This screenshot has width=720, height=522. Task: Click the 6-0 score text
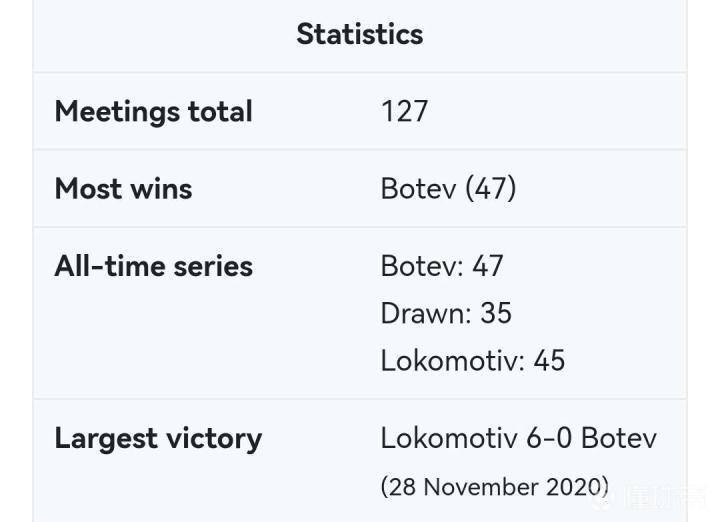[x=547, y=438]
